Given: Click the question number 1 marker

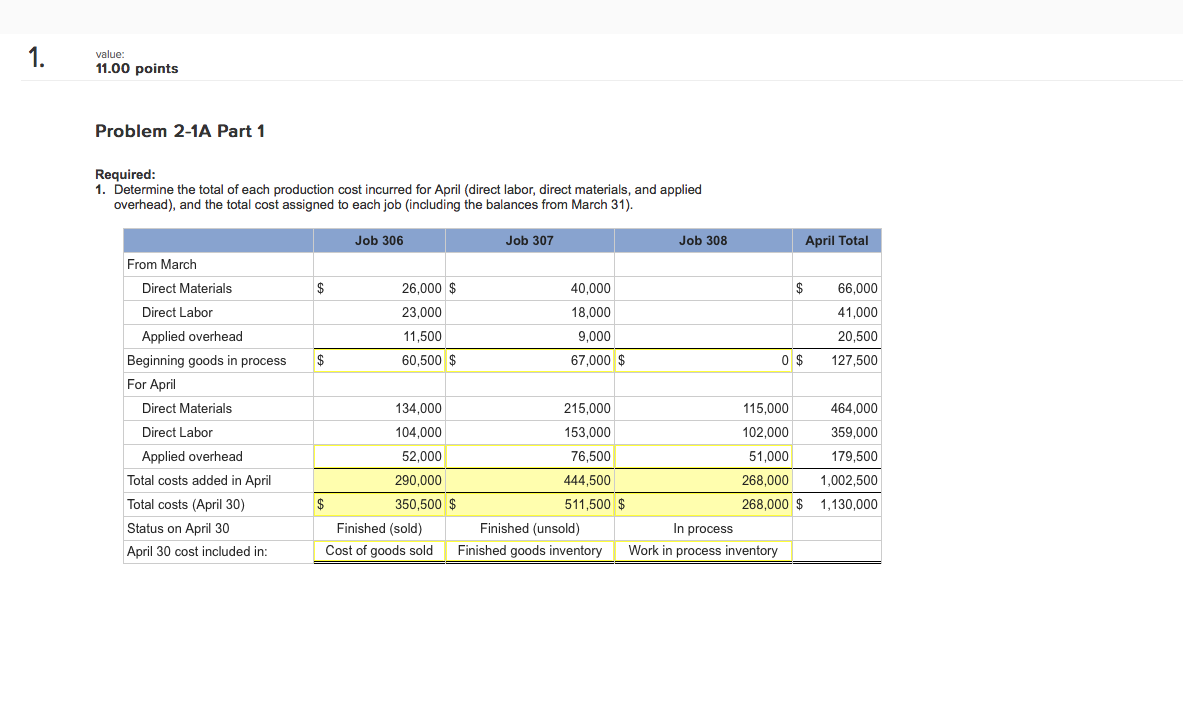Looking at the screenshot, I should tap(34, 58).
